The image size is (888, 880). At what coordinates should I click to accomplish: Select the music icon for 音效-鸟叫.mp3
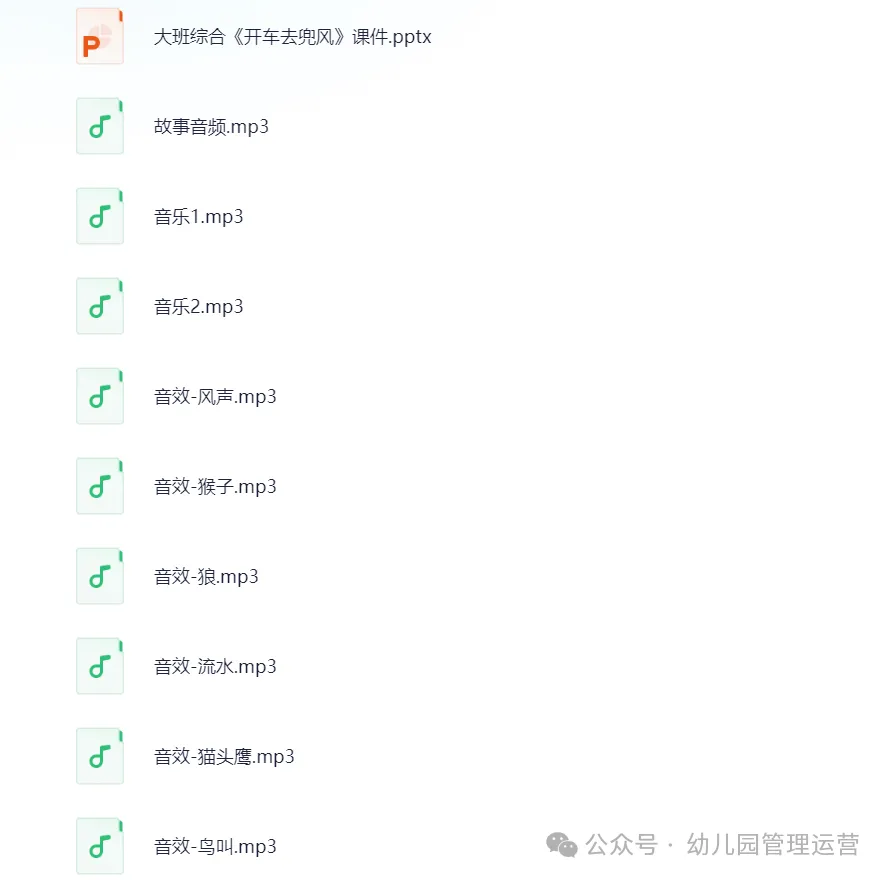click(100, 847)
